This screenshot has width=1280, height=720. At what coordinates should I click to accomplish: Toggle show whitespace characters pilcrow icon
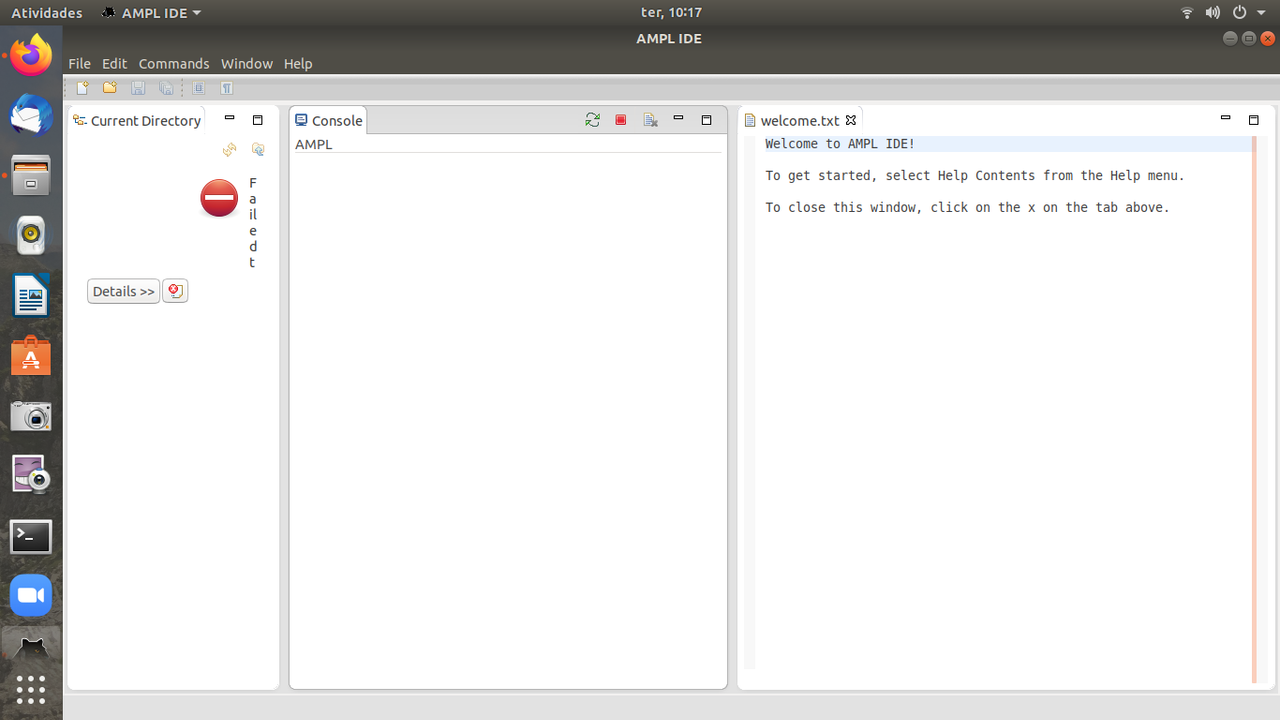tap(227, 88)
